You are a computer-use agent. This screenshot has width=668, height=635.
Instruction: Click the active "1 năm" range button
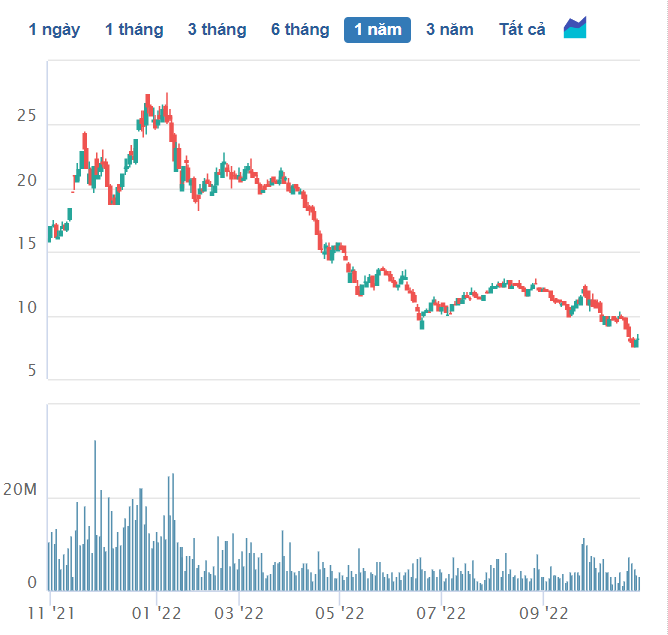[378, 30]
